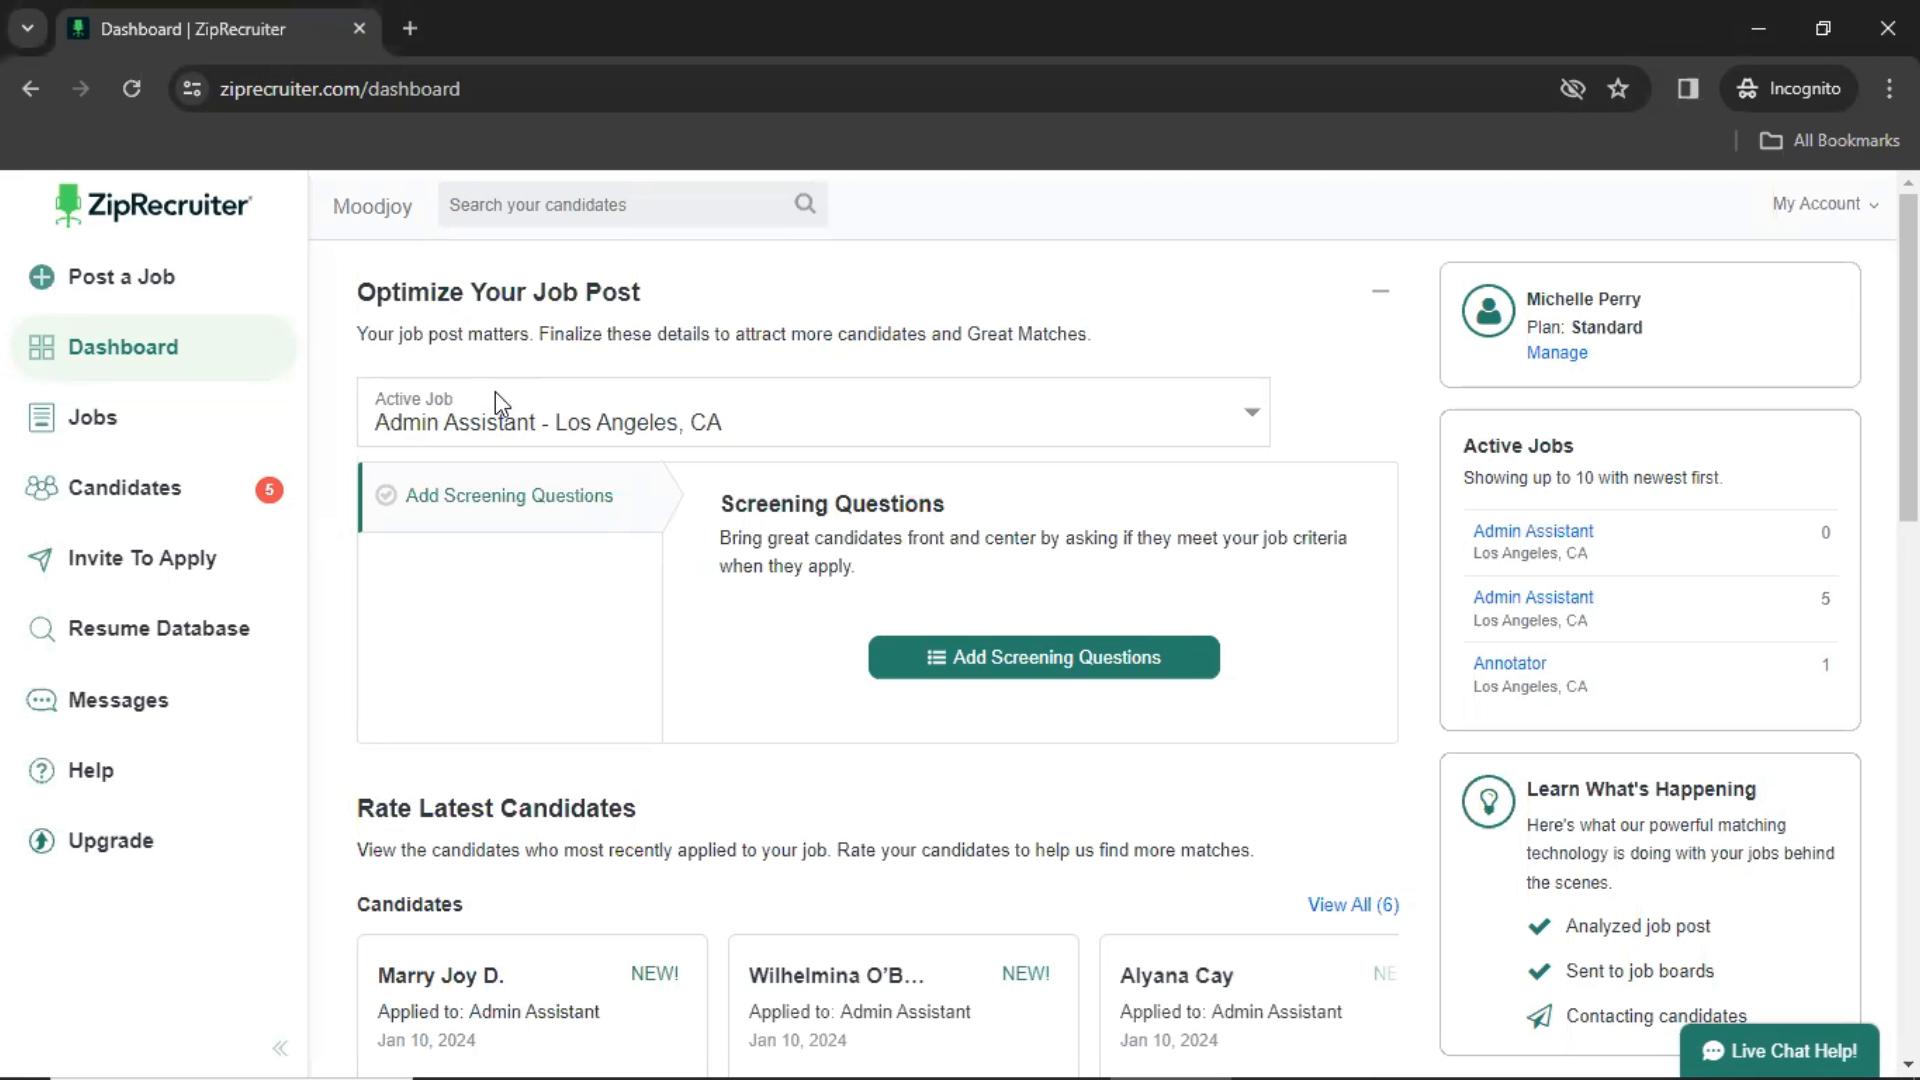Screen dimensions: 1920x1080
Task: Open the Candidates sidebar icon
Action: (41, 488)
